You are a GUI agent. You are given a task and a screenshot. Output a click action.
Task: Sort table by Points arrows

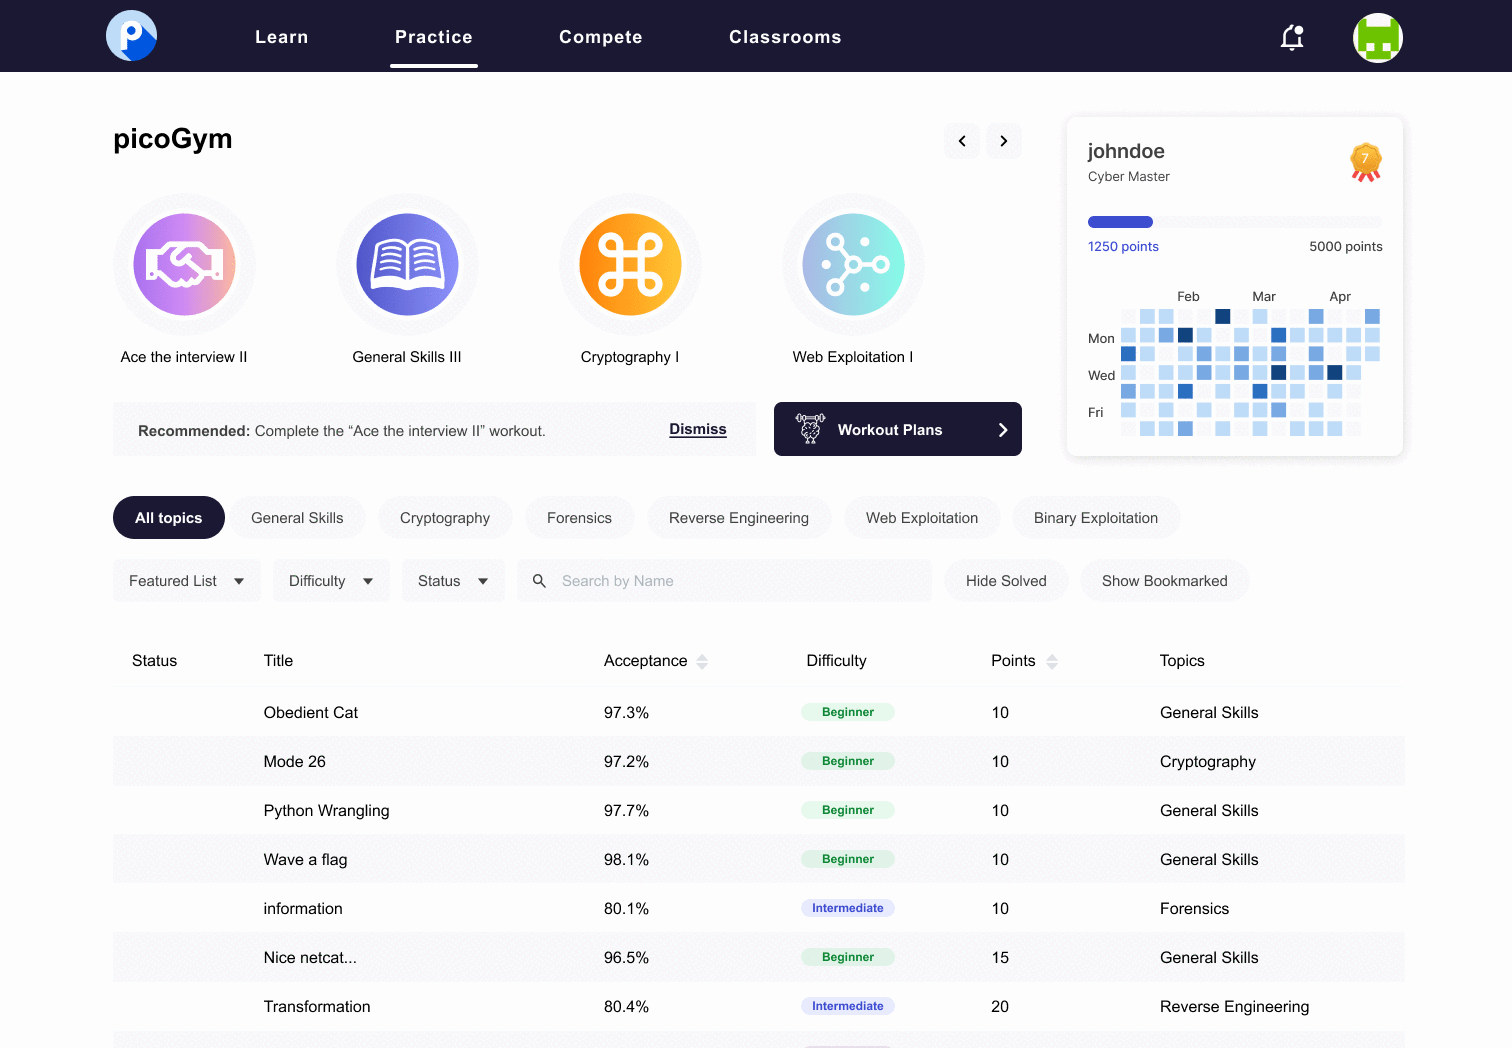tap(1052, 661)
